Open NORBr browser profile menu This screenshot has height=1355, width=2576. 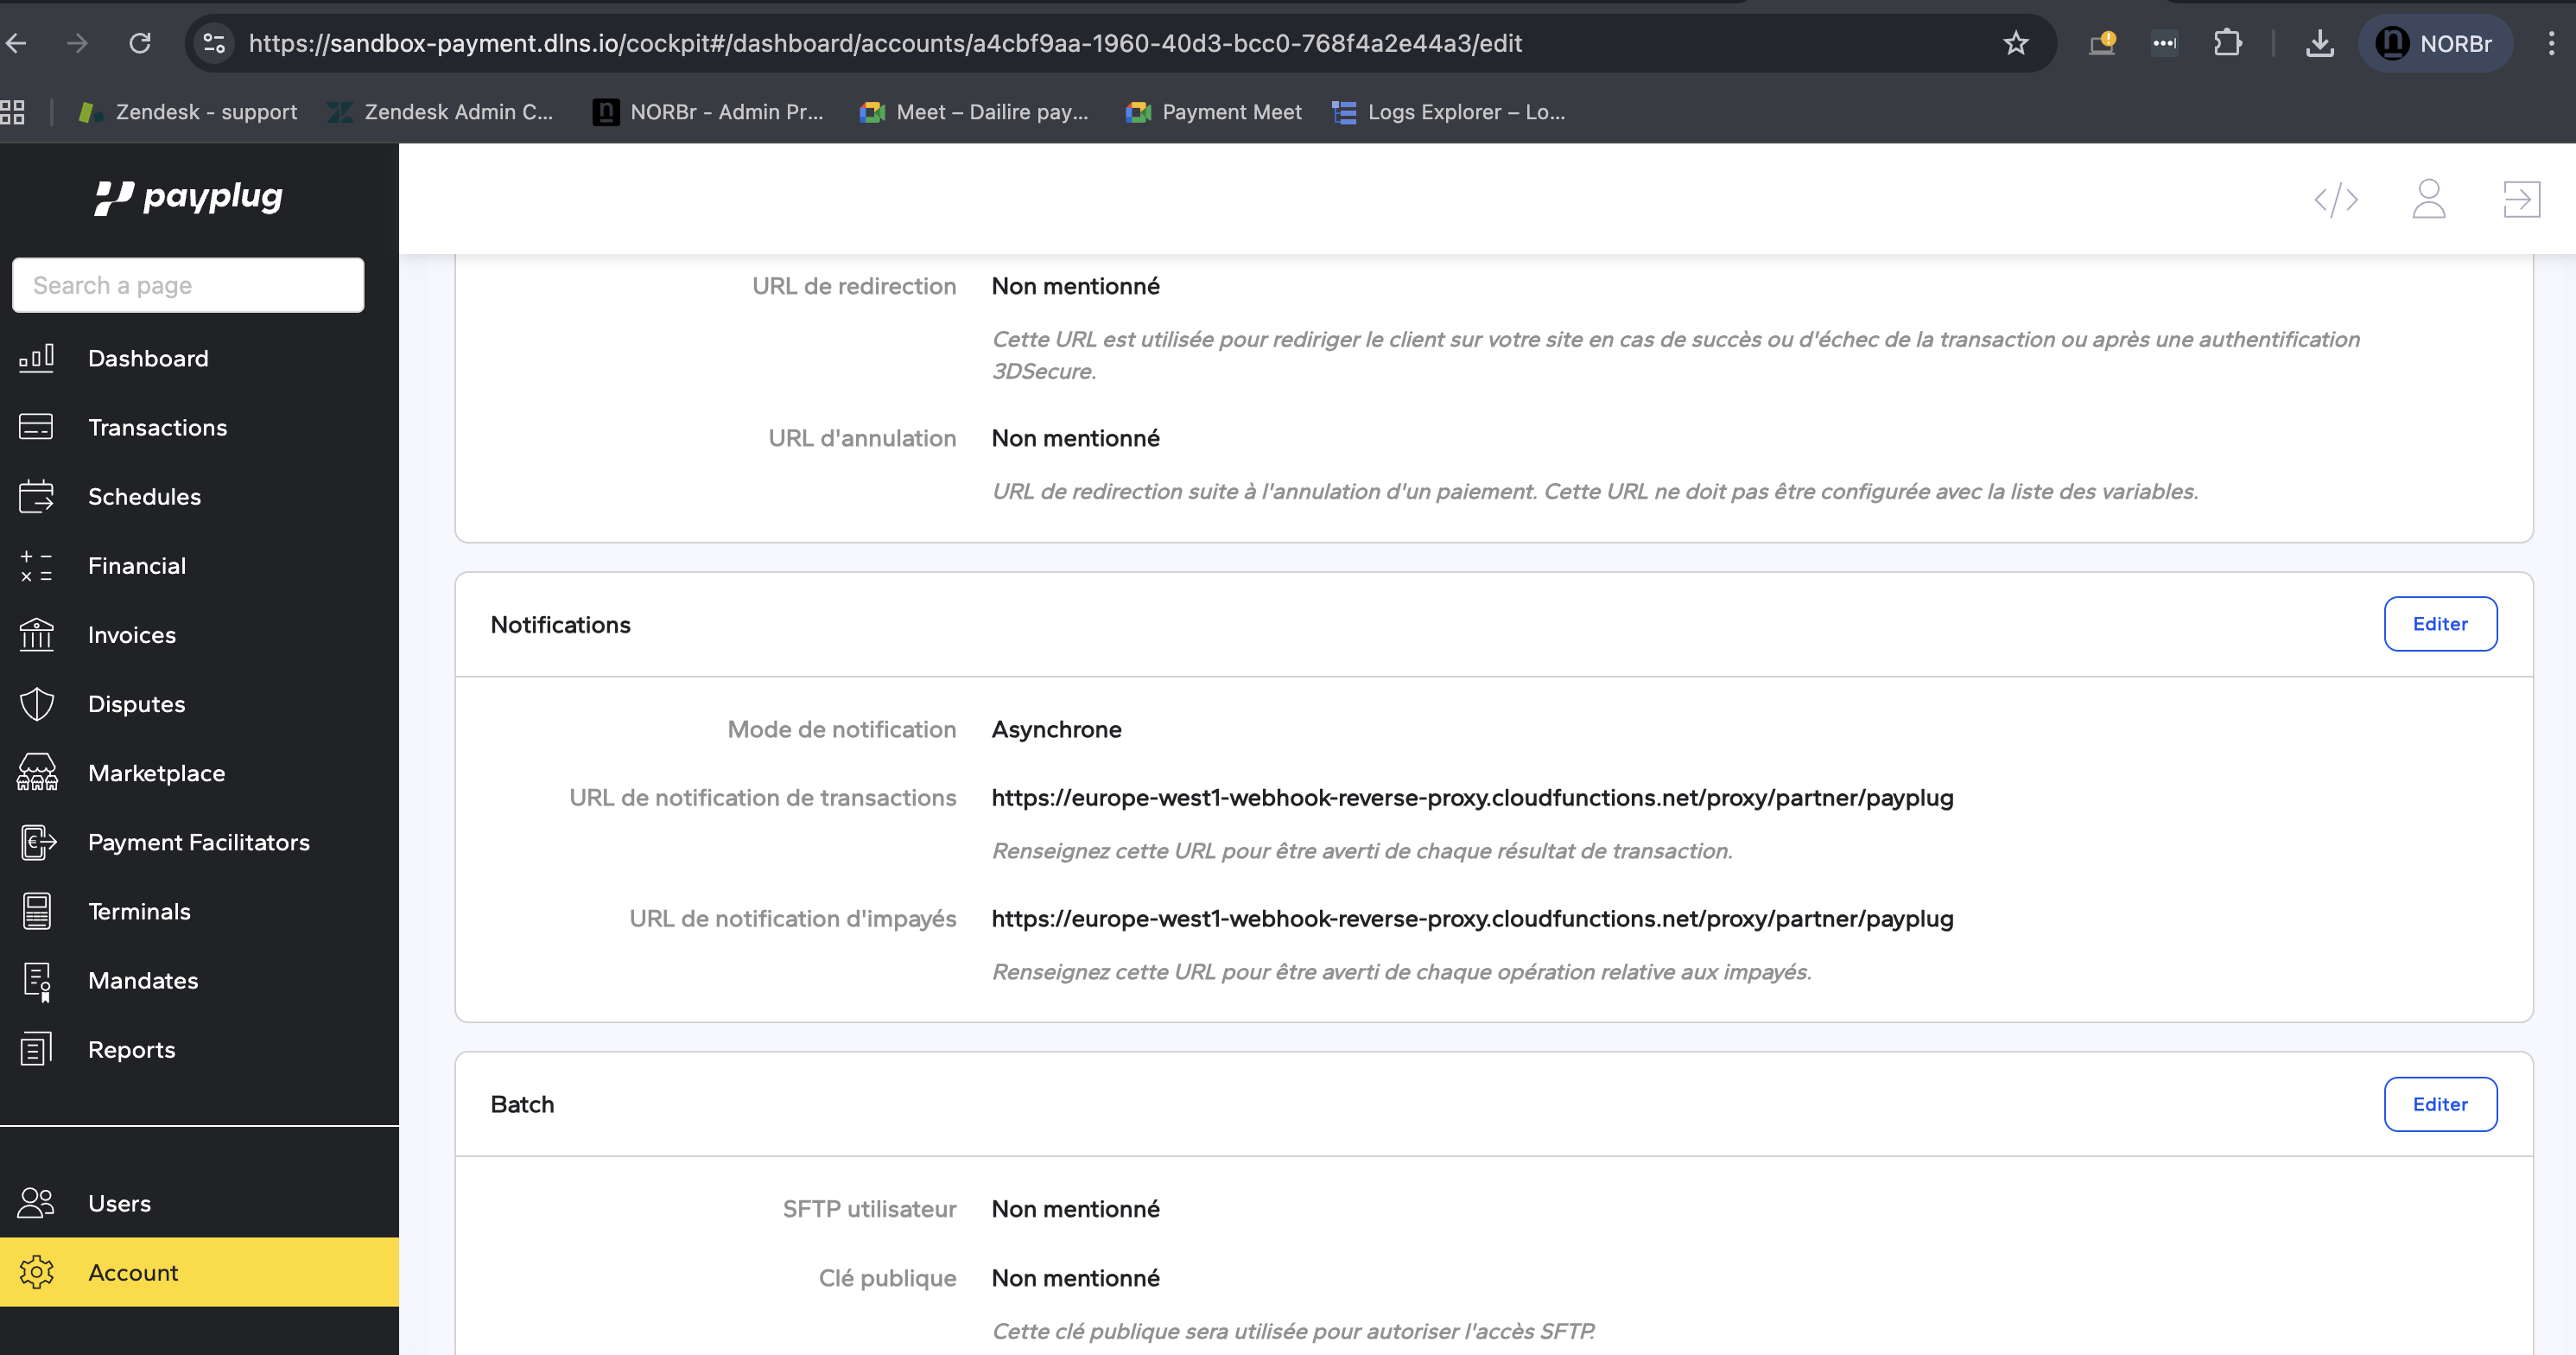2434,43
